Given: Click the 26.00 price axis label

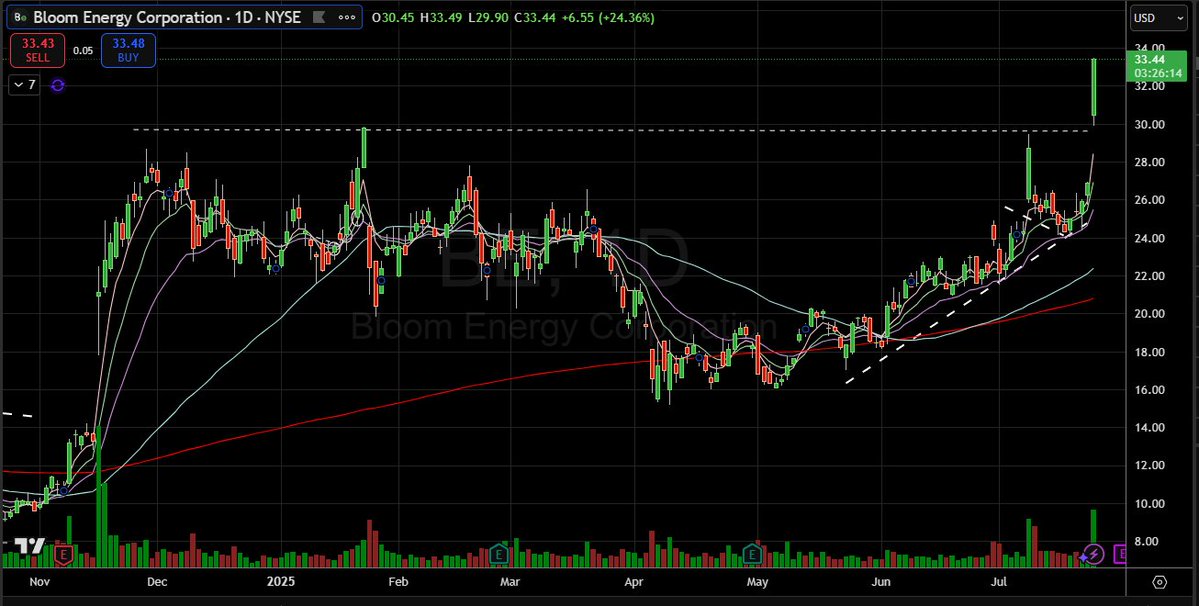Looking at the screenshot, I should 1149,200.
